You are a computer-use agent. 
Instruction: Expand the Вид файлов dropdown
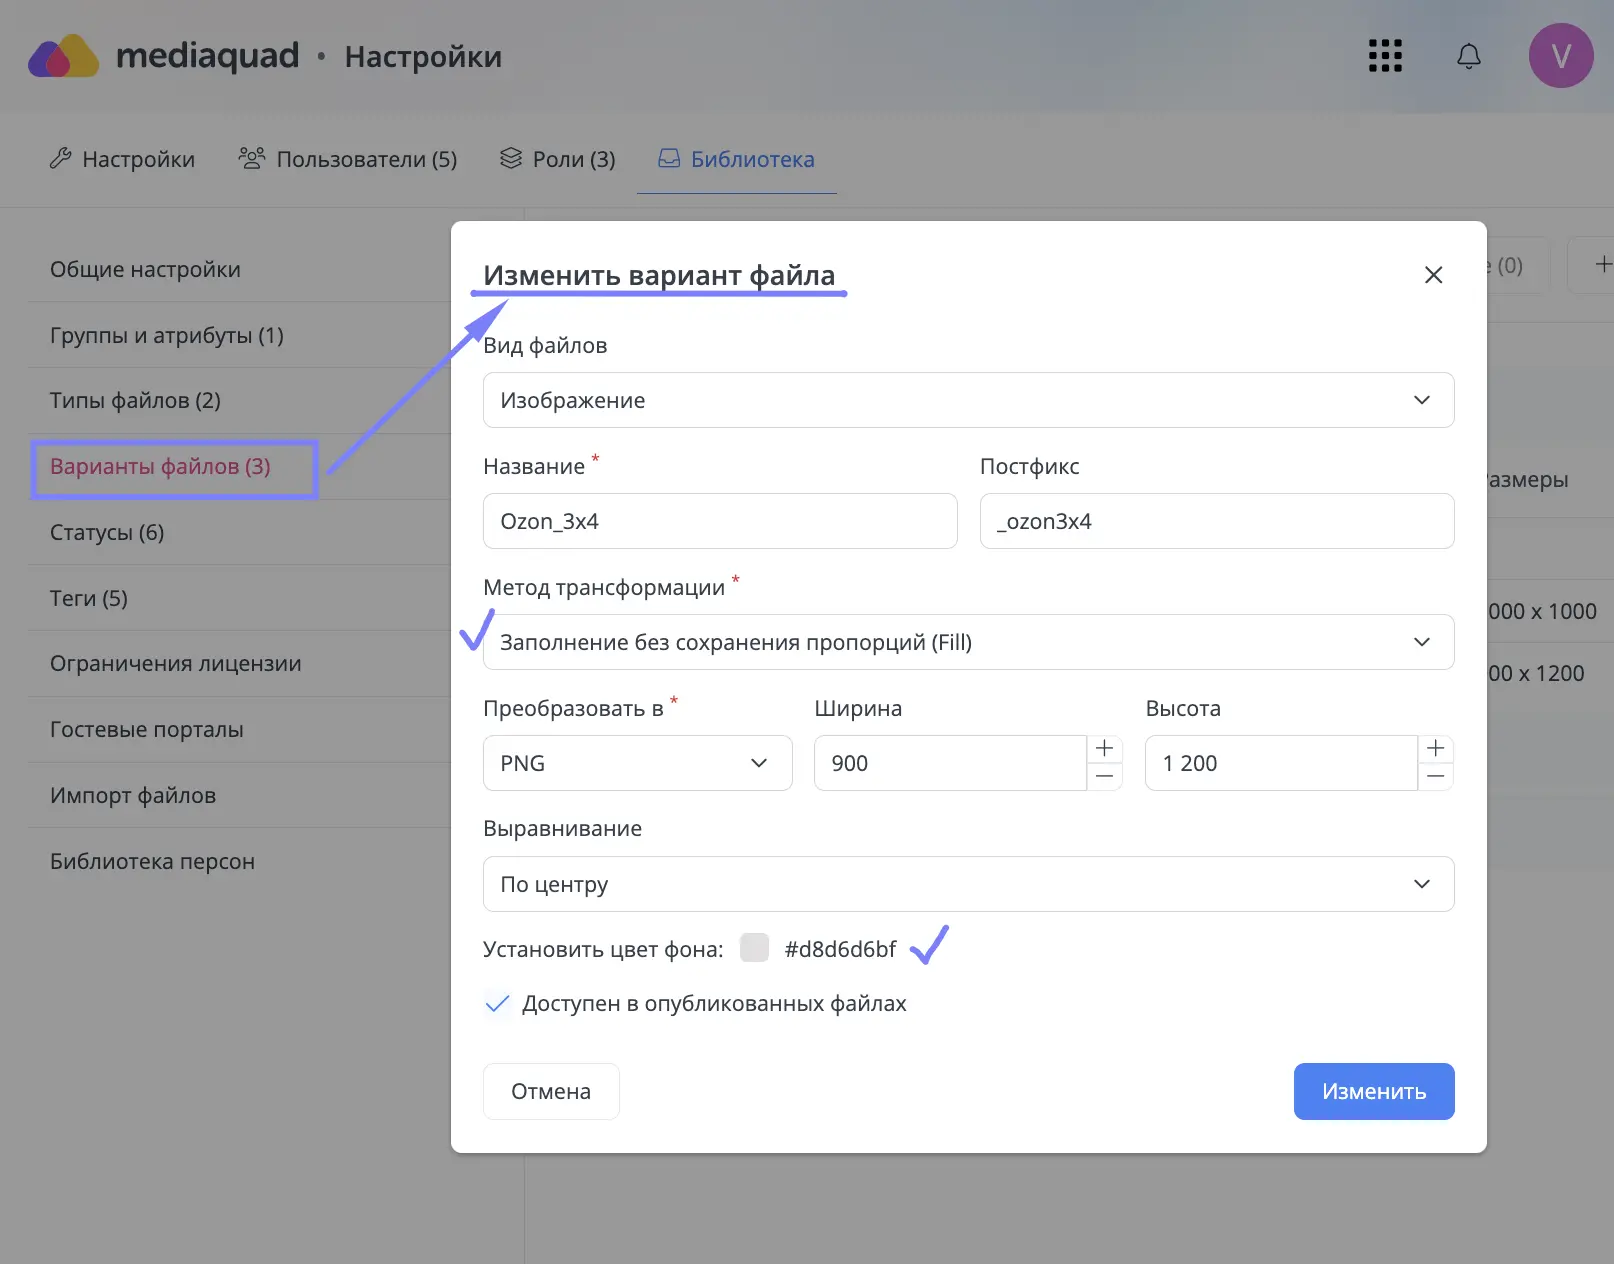coord(968,400)
